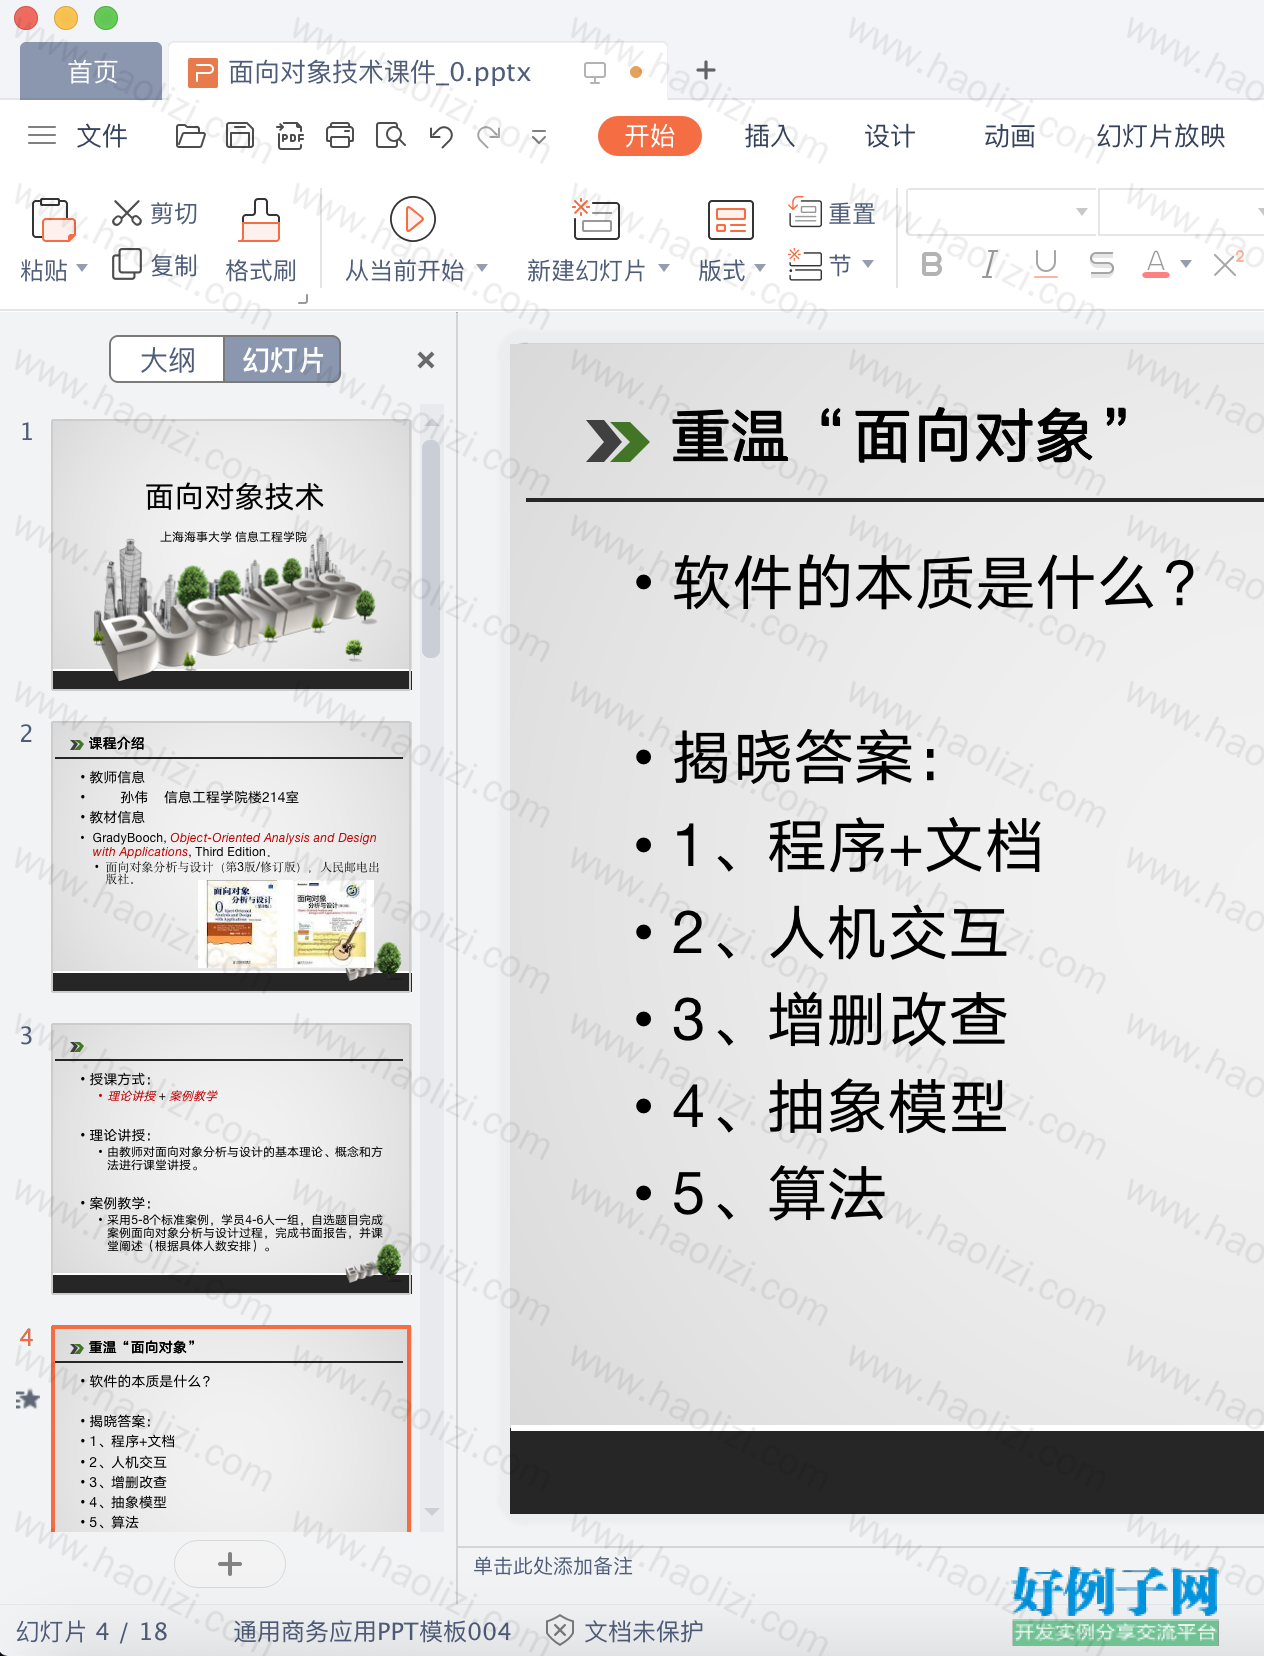Expand the 节 section dropdown arrow

(868, 264)
